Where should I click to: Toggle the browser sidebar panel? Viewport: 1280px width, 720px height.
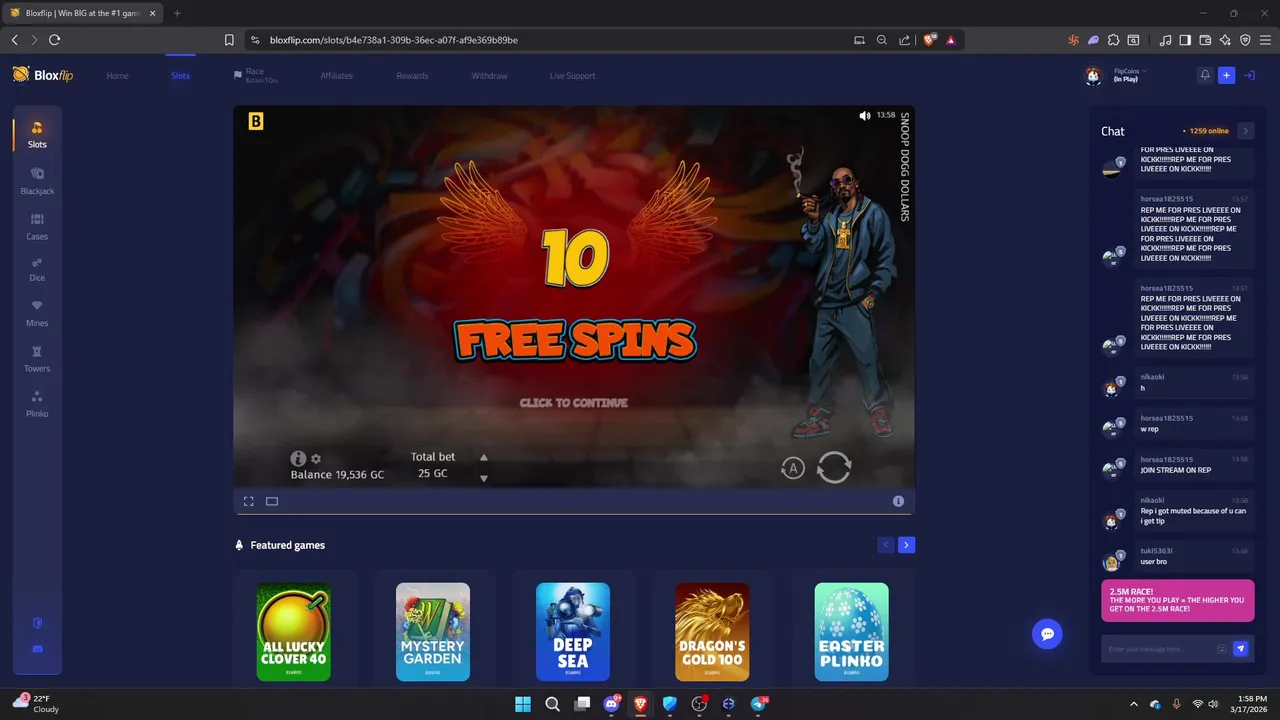(1185, 40)
